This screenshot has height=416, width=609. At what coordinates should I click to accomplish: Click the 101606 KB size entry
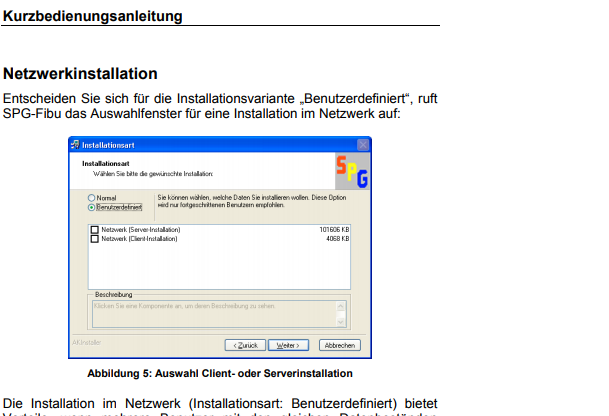333,230
